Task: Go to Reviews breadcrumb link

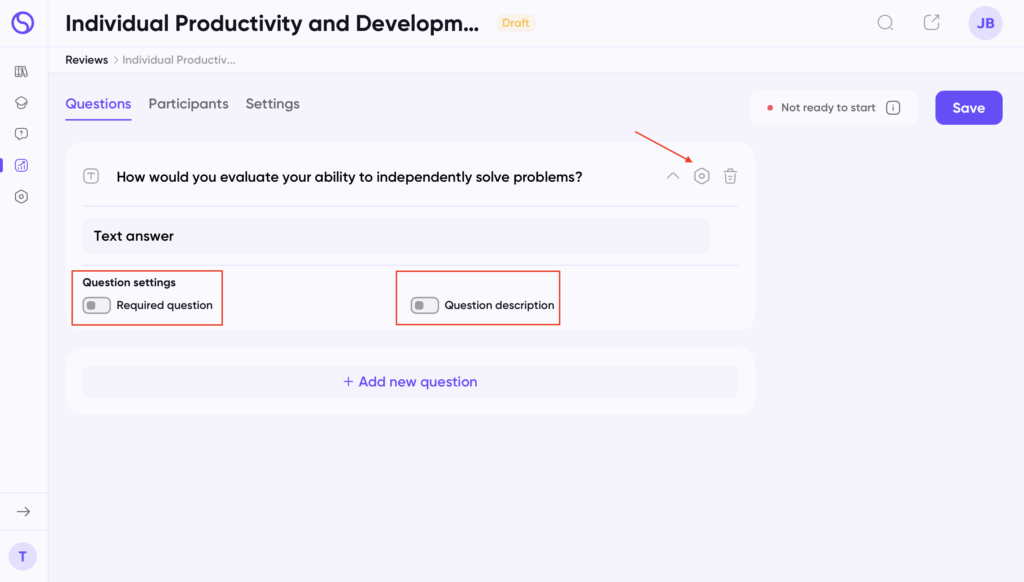Action: tap(86, 60)
